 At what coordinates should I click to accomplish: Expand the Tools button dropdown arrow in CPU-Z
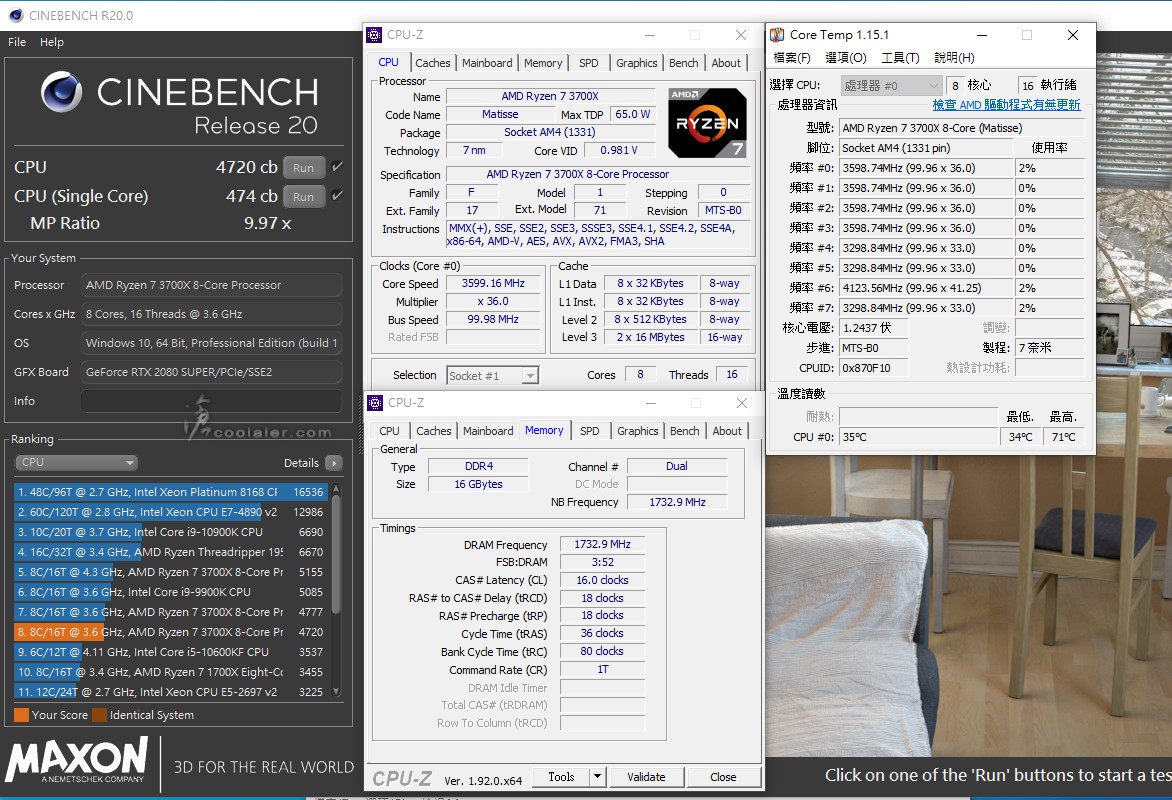coord(597,777)
